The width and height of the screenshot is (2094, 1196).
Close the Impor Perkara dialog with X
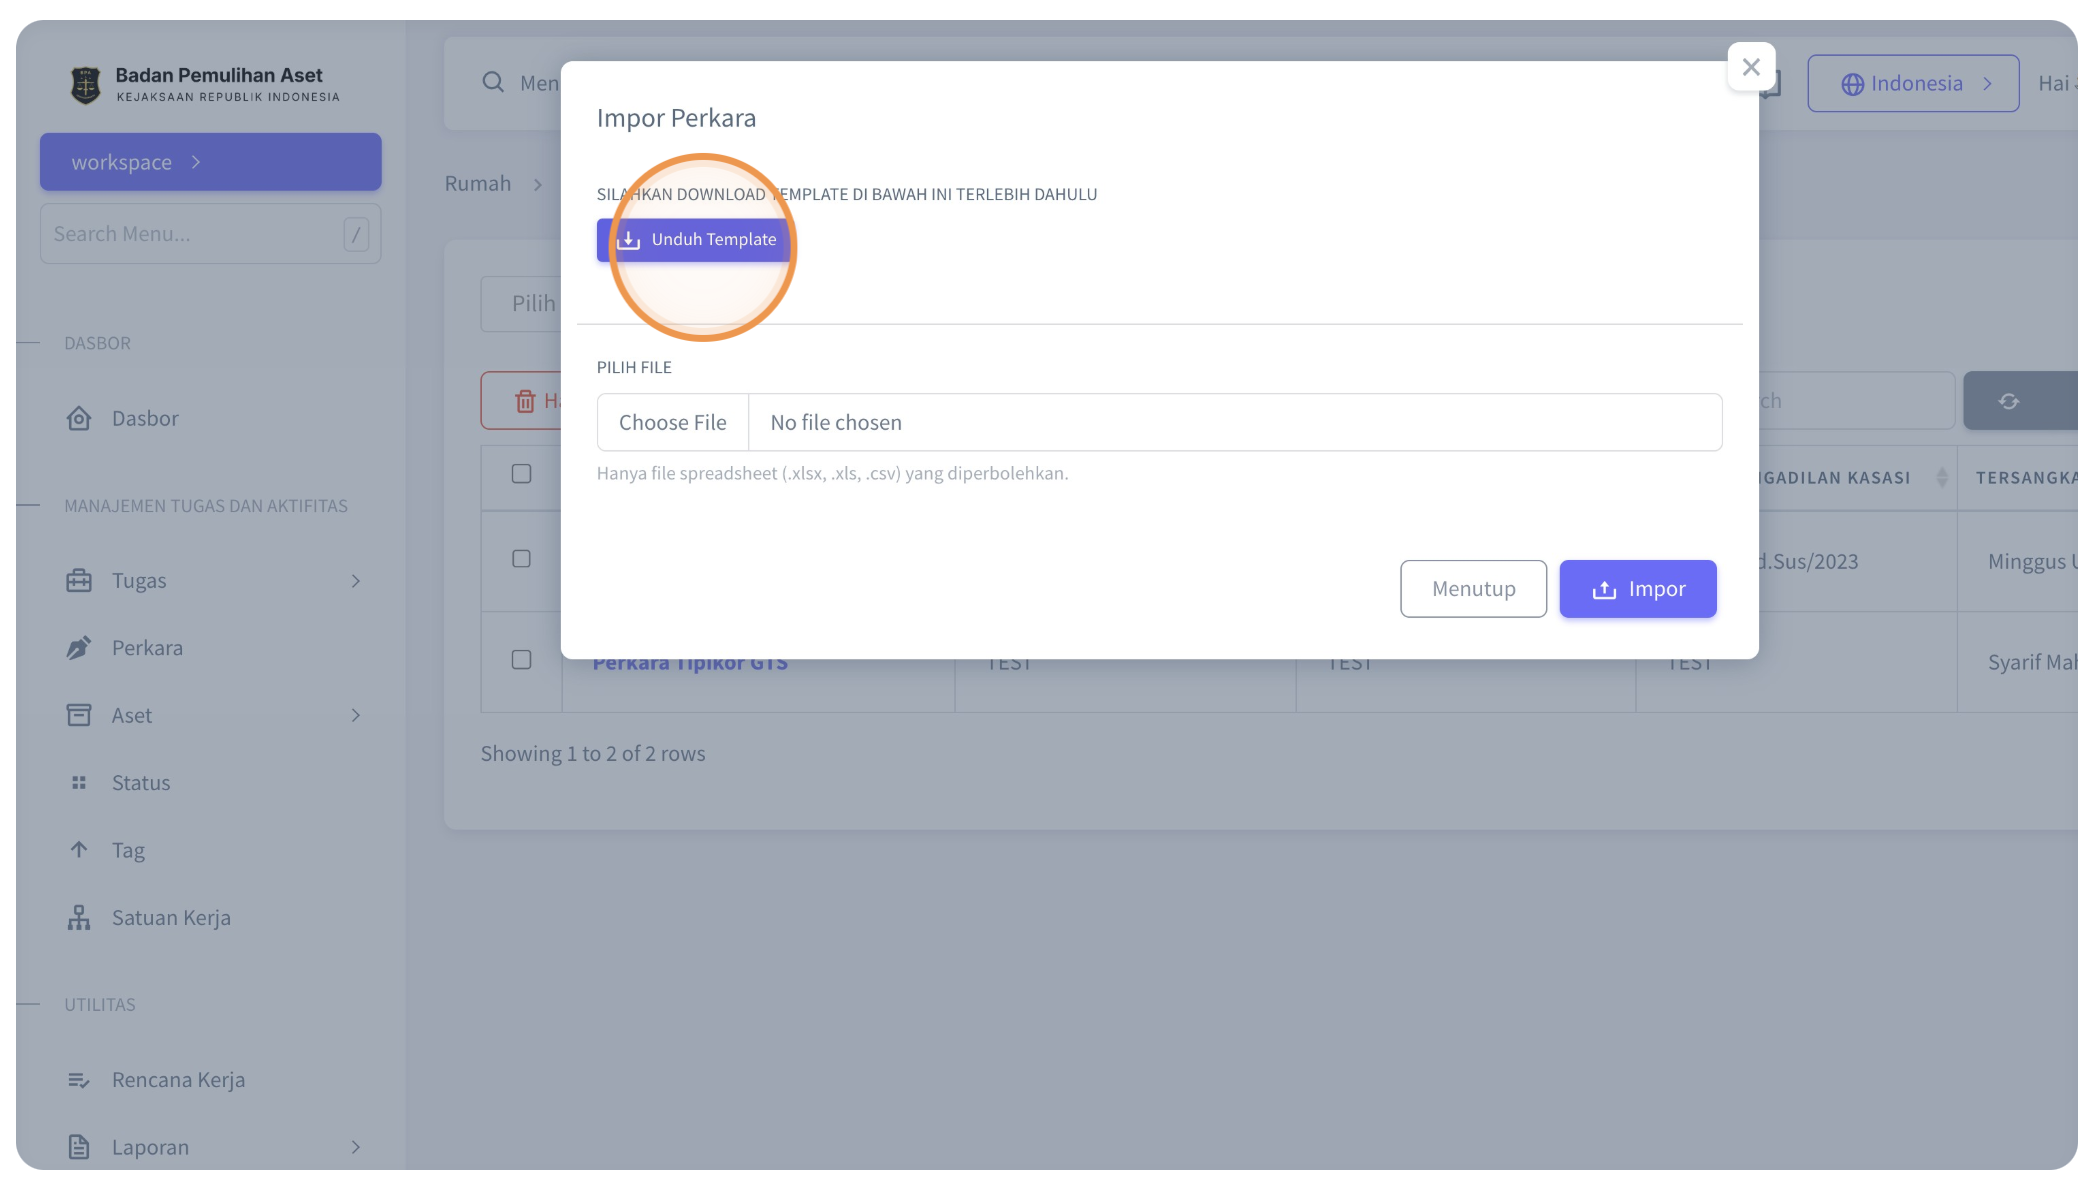point(1751,67)
